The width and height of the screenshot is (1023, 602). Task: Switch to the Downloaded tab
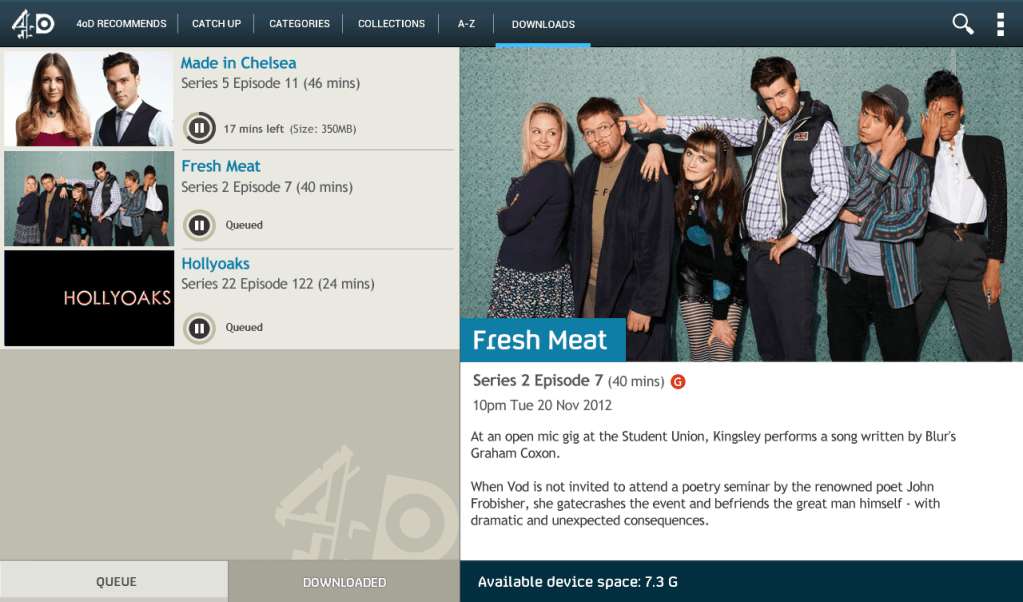click(x=344, y=581)
